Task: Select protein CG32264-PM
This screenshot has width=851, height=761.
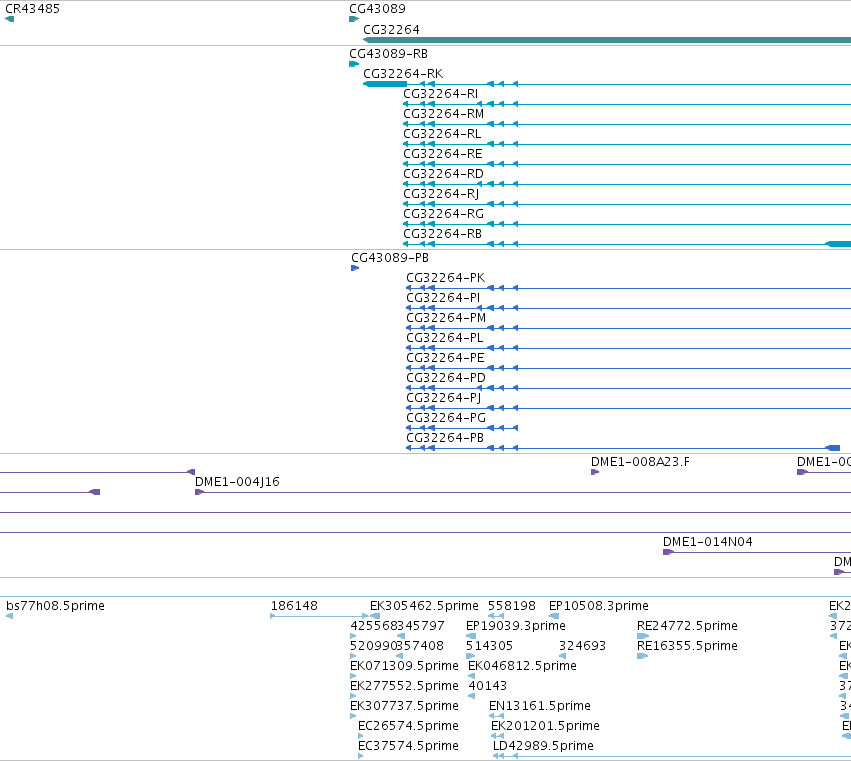Action: (446, 318)
